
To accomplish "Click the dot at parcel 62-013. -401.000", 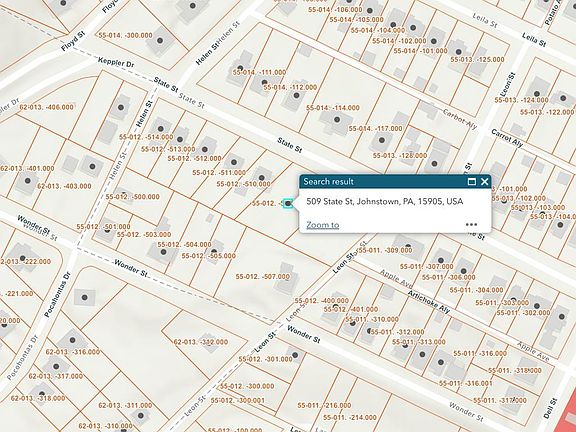I will pyautogui.click(x=28, y=180).
